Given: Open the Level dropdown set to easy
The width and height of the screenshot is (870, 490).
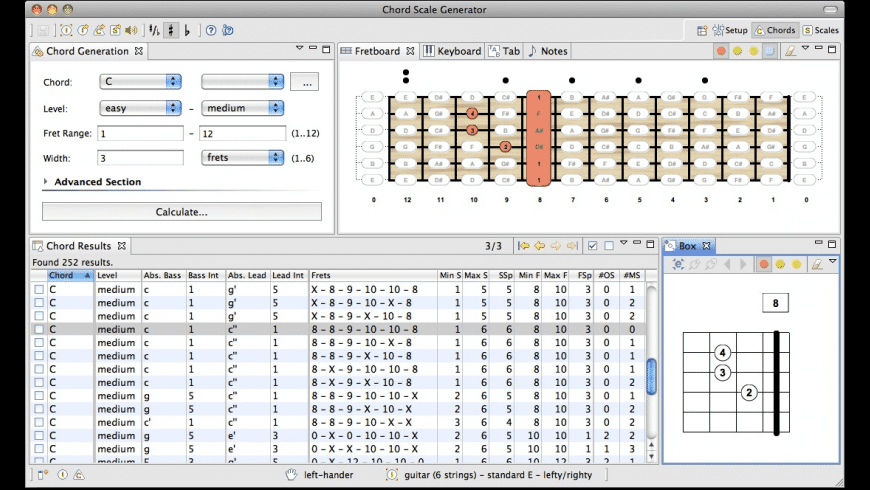Looking at the screenshot, I should (x=140, y=108).
